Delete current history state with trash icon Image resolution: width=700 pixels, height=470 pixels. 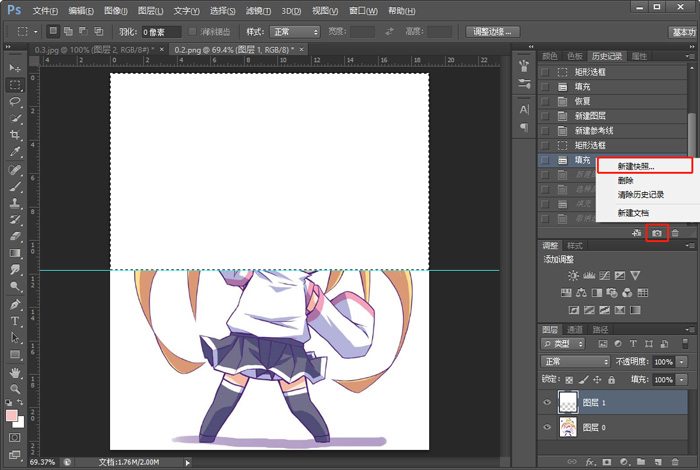coord(675,233)
